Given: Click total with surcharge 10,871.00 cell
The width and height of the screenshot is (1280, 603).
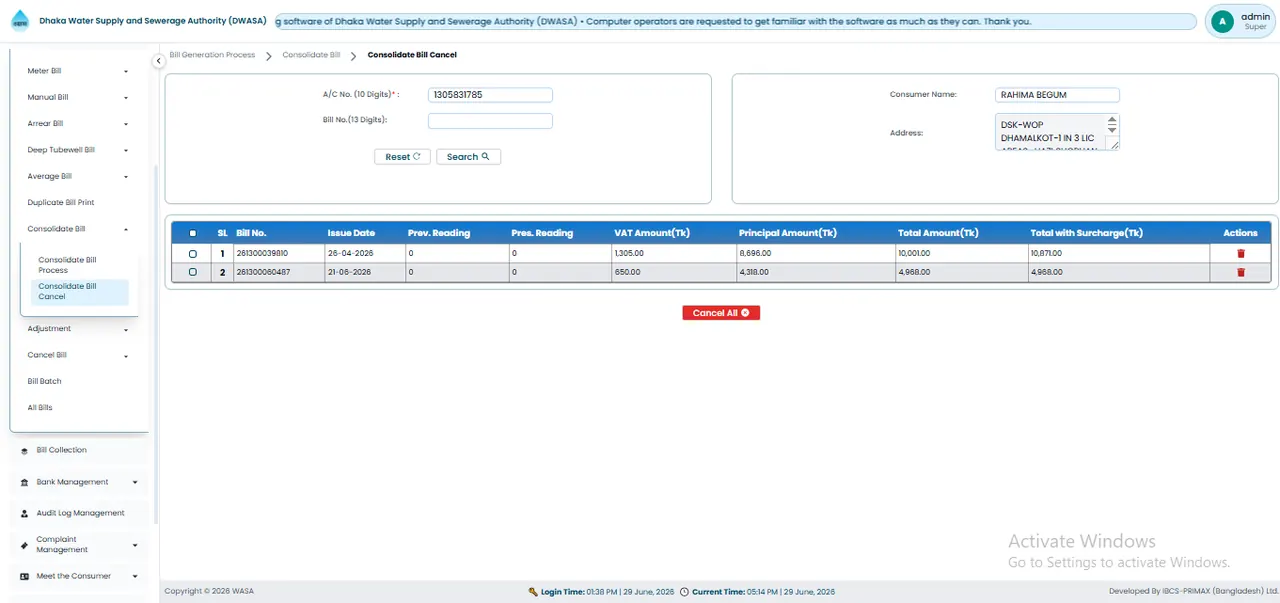Looking at the screenshot, I should point(1118,254).
